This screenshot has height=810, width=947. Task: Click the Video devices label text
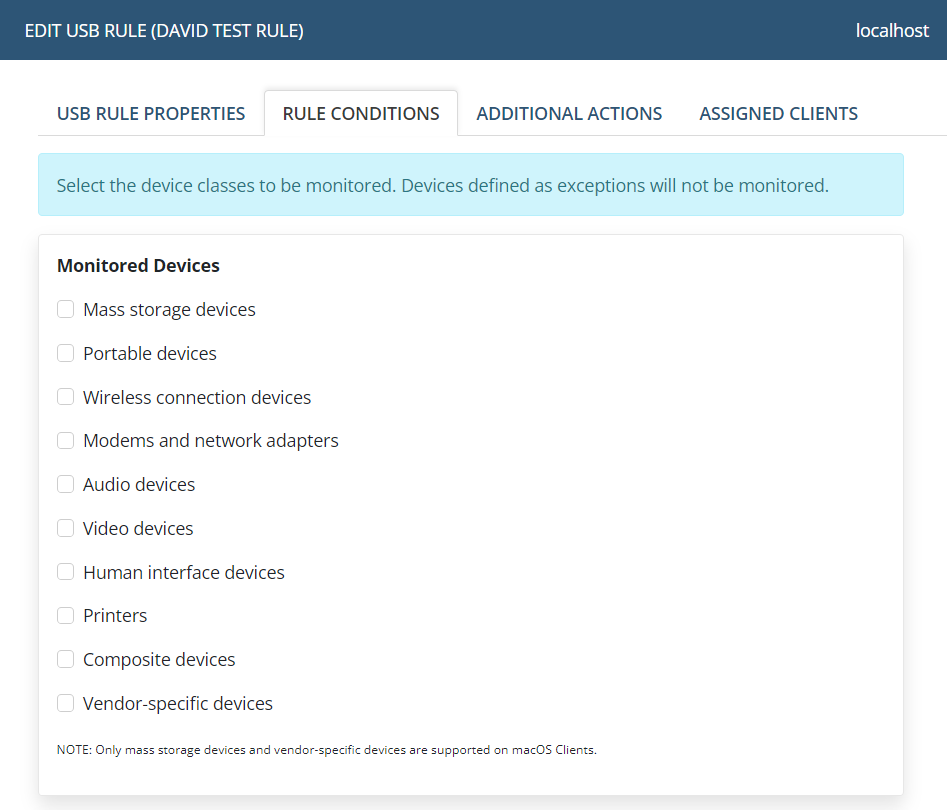click(x=138, y=528)
